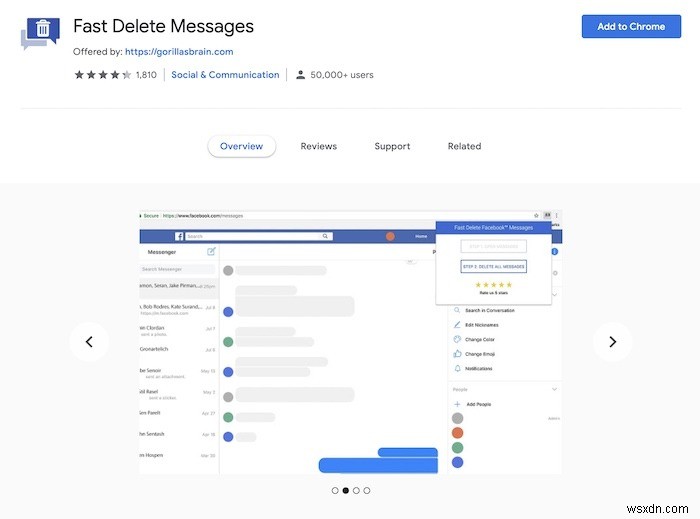Select the third carousel dot
Viewport: 700px width, 519px height.
tap(356, 490)
